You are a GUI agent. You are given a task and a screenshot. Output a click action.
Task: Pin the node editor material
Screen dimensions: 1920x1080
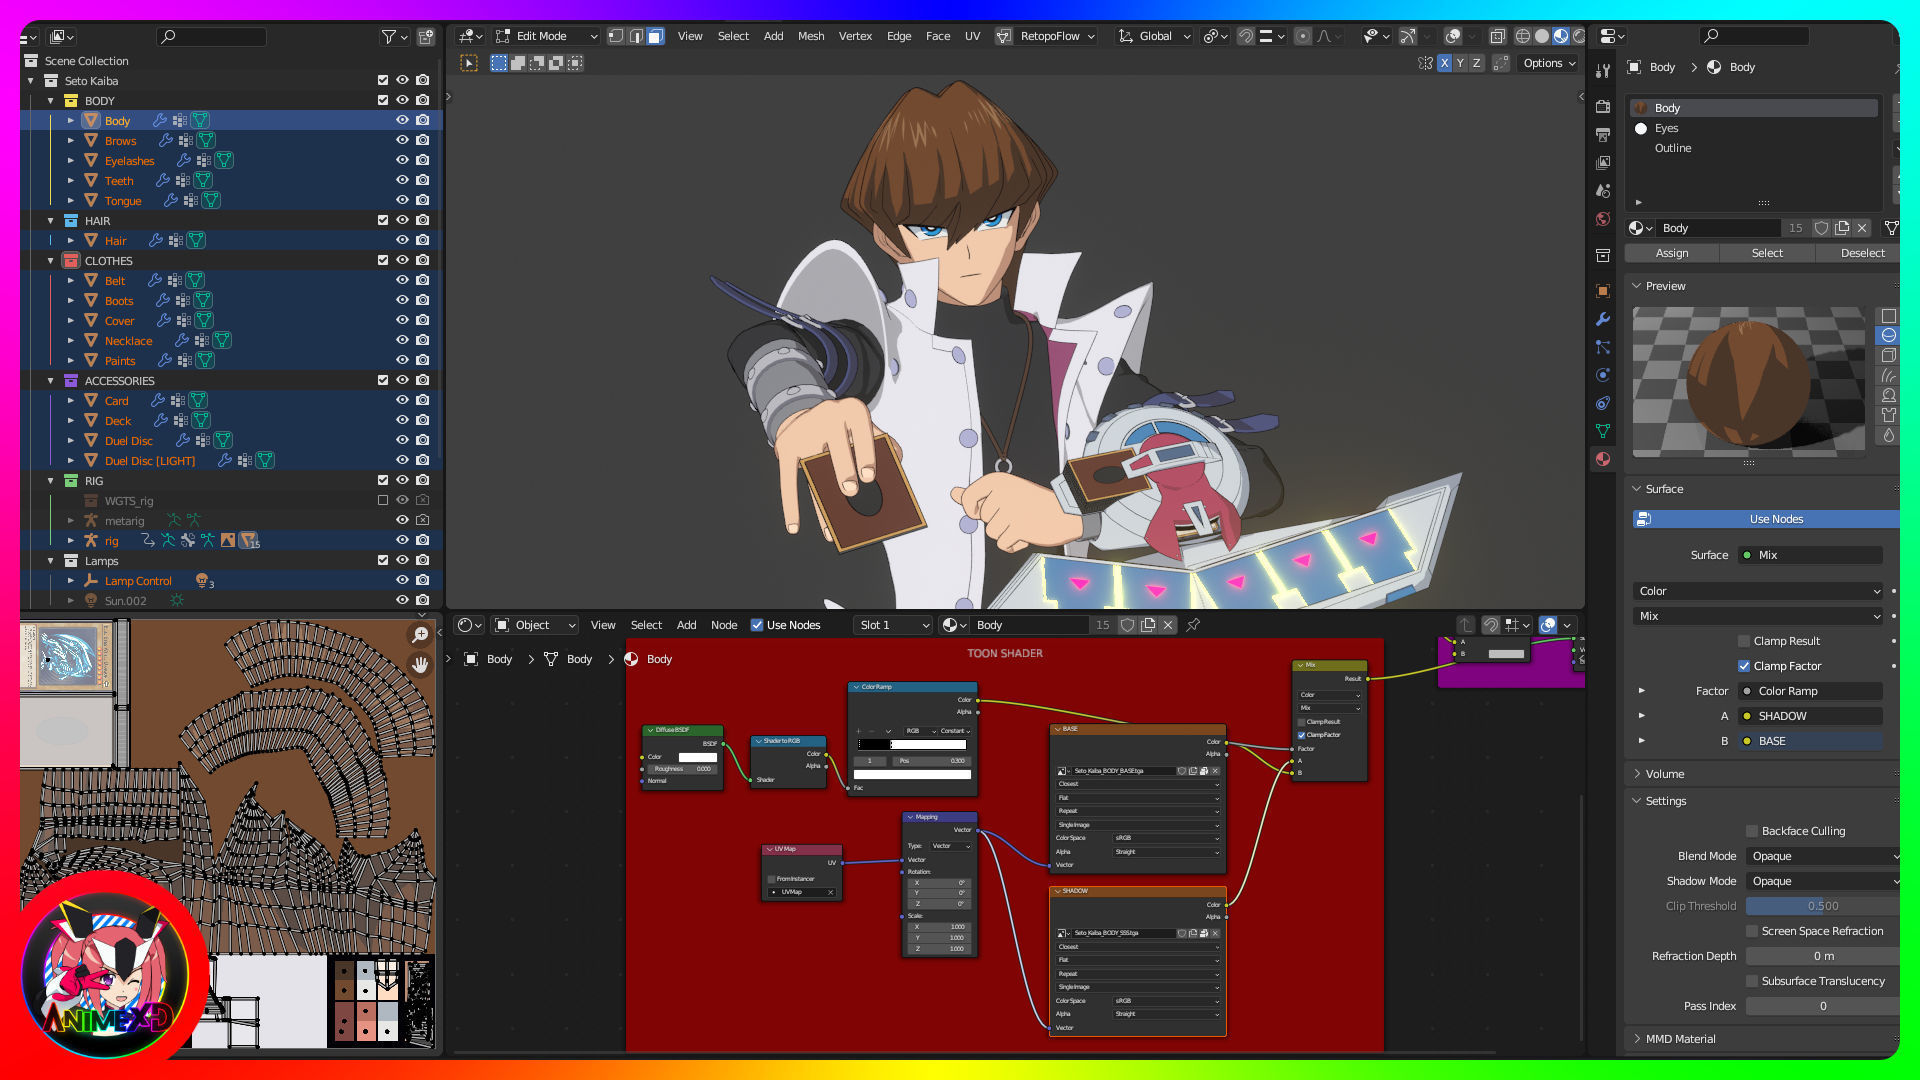pos(1193,625)
